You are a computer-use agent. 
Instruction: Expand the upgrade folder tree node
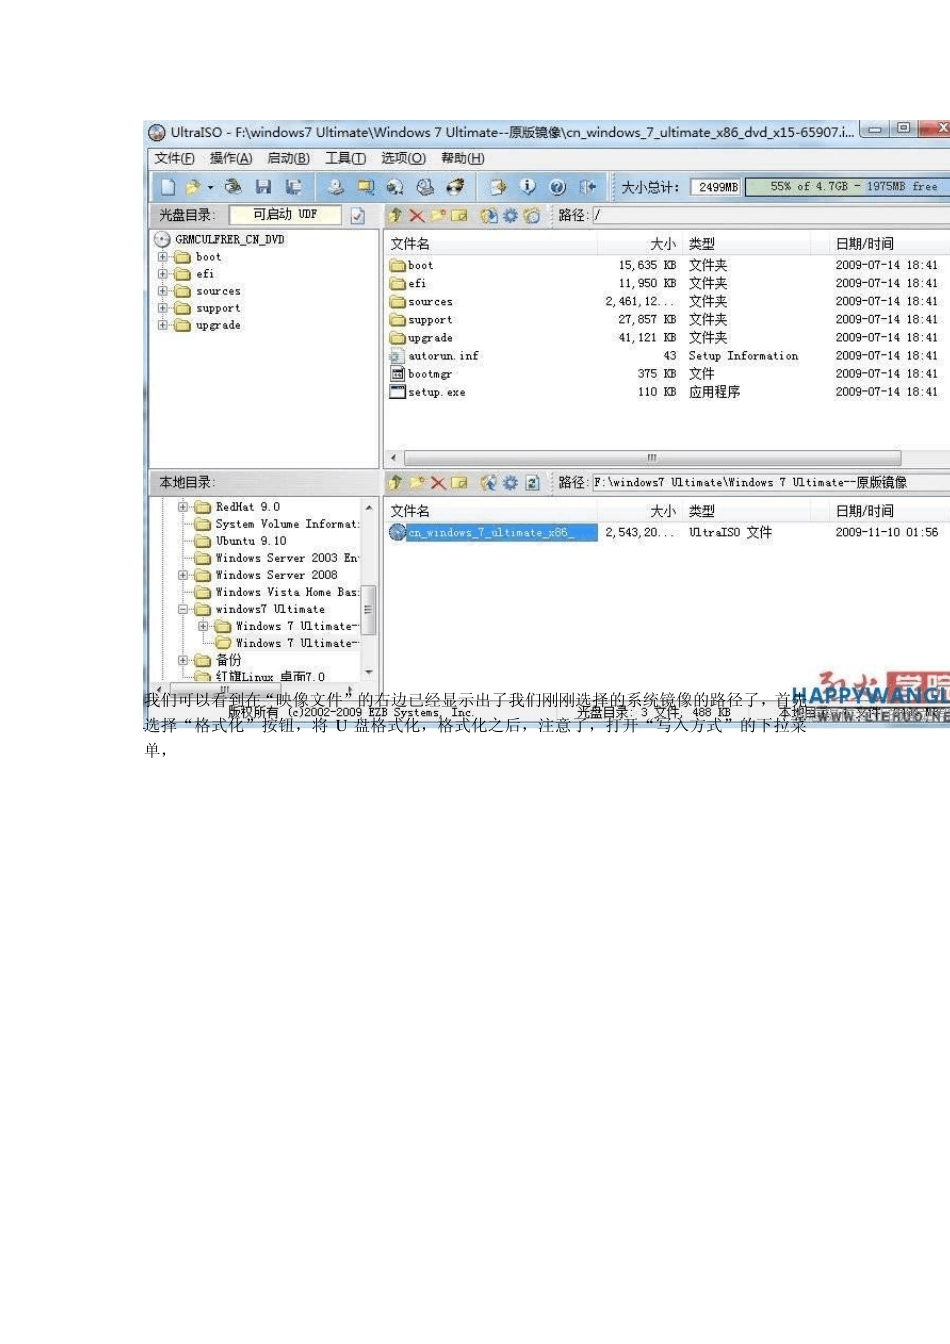(x=163, y=325)
